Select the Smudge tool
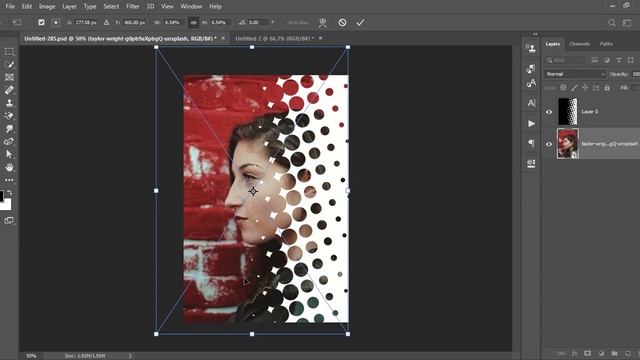This screenshot has height=360, width=640. [9, 129]
